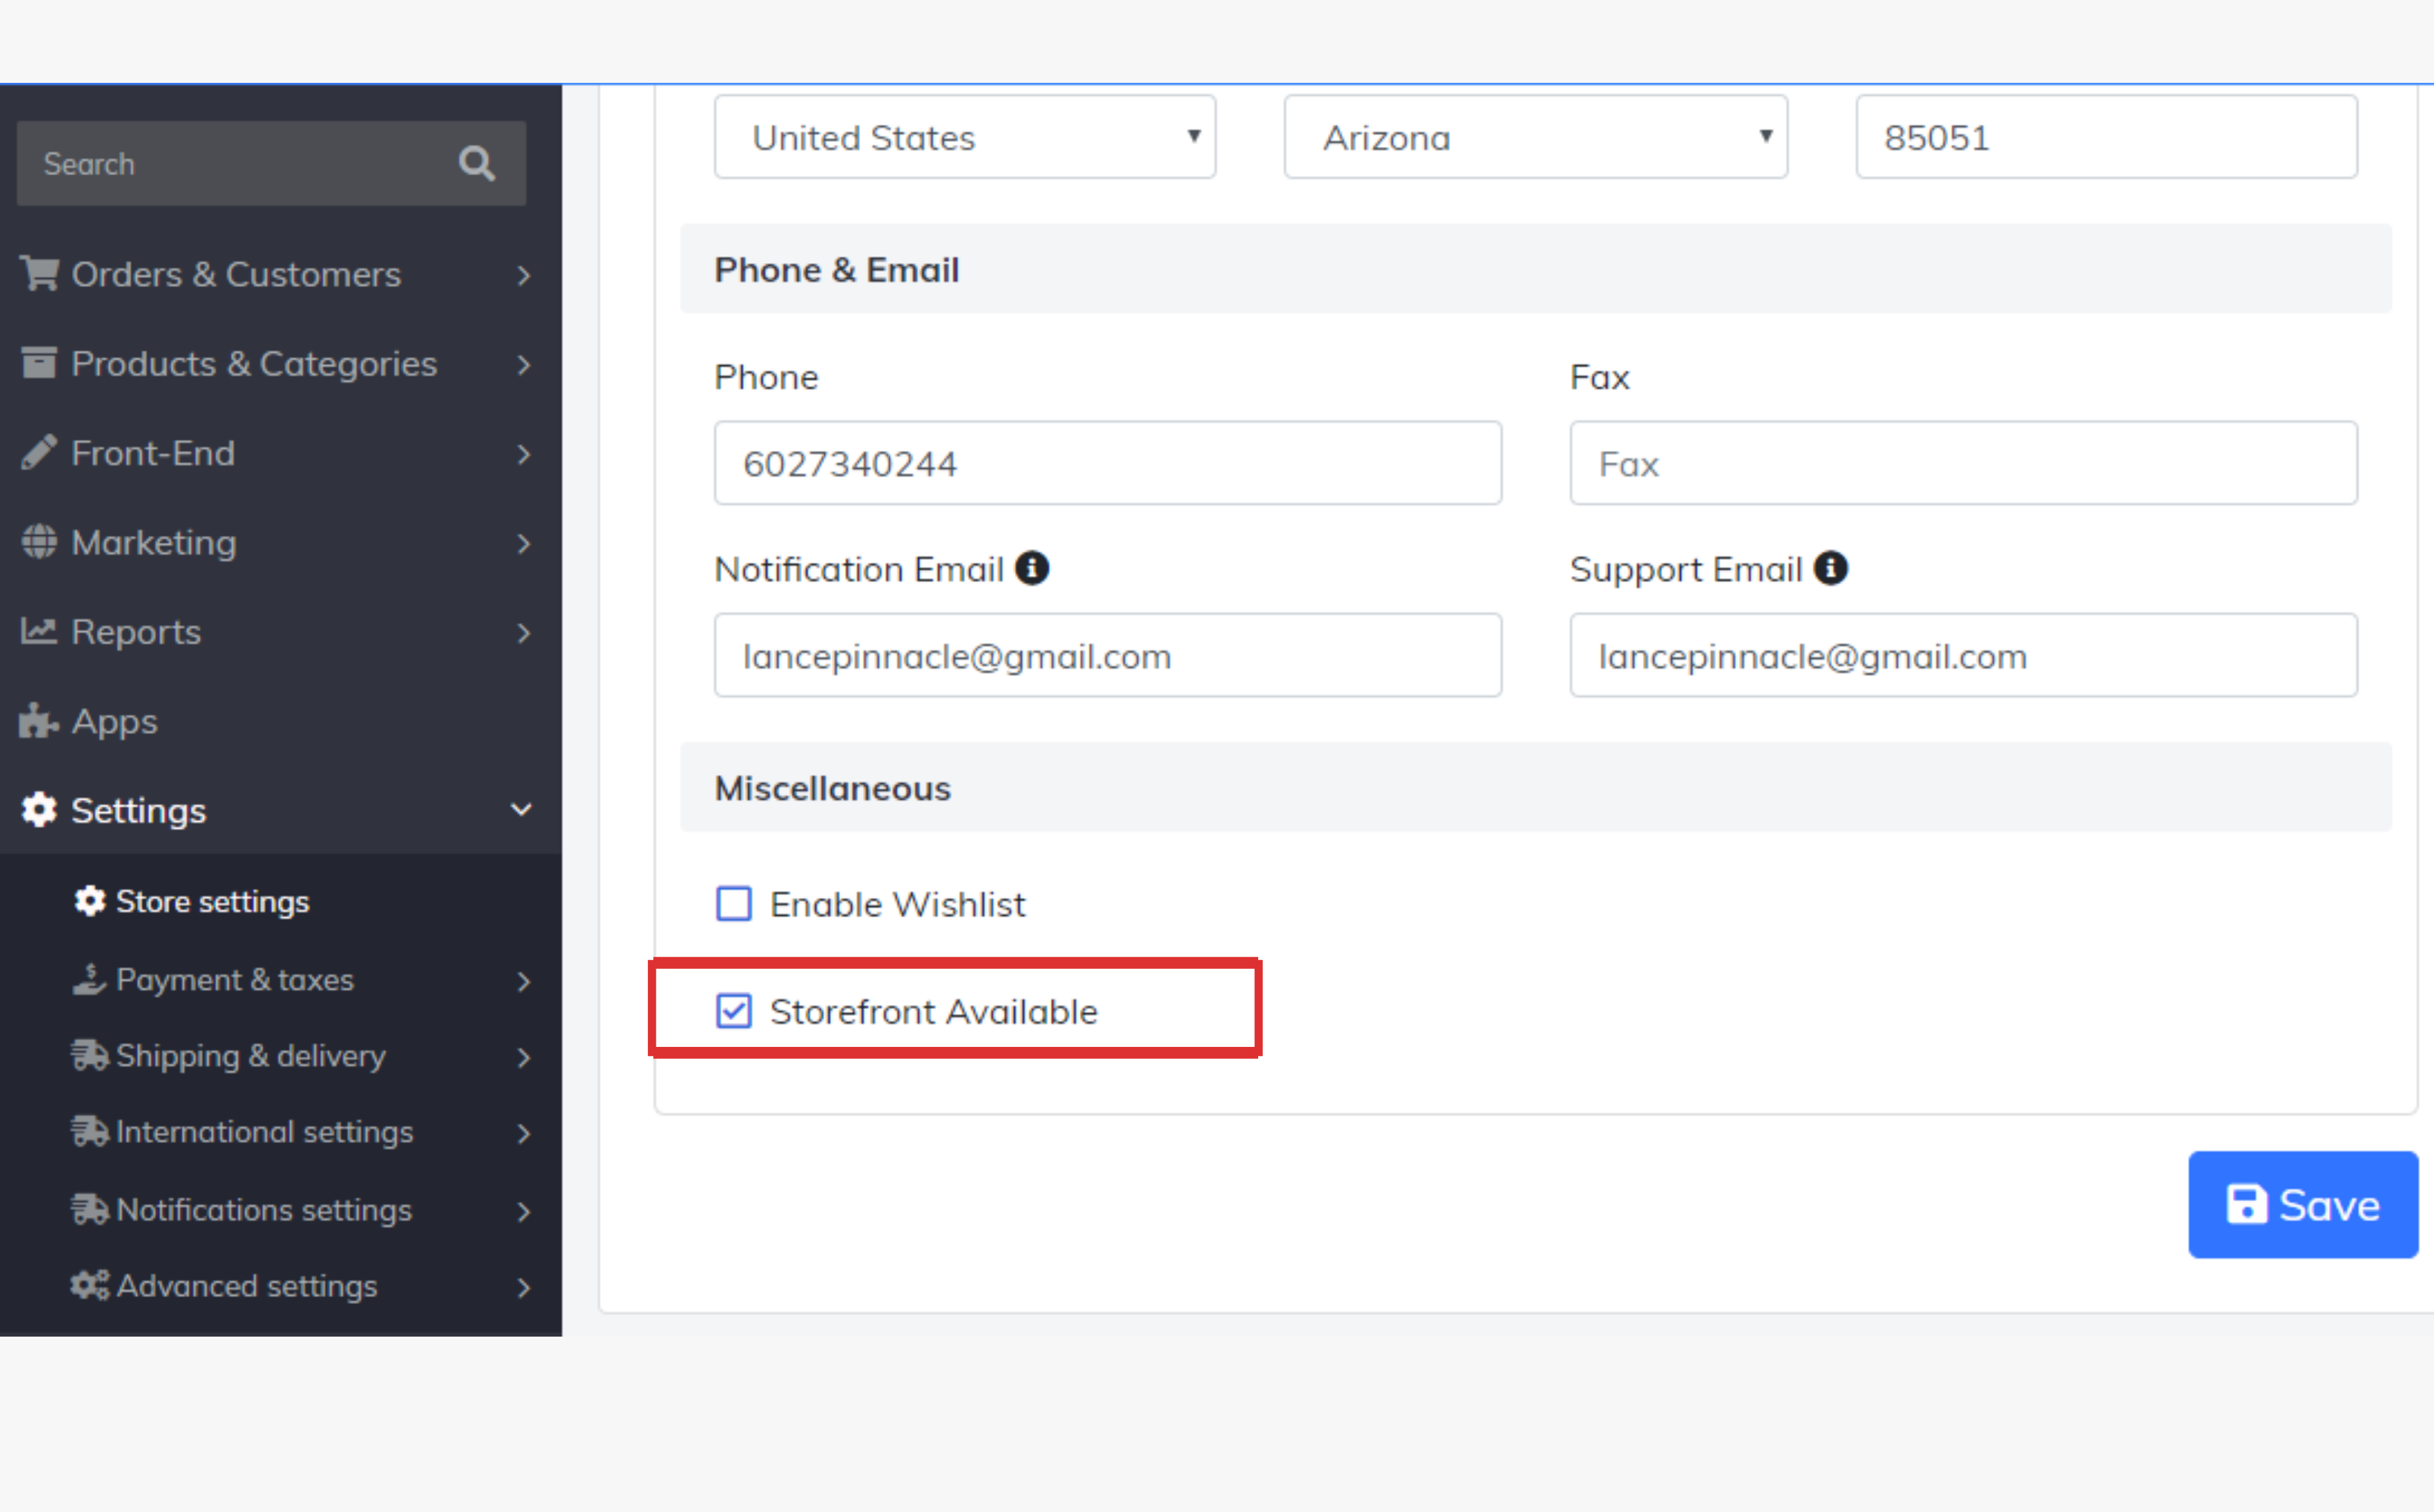This screenshot has height=1512, width=2434.
Task: Click Notification Email info icon
Action: tap(1032, 568)
